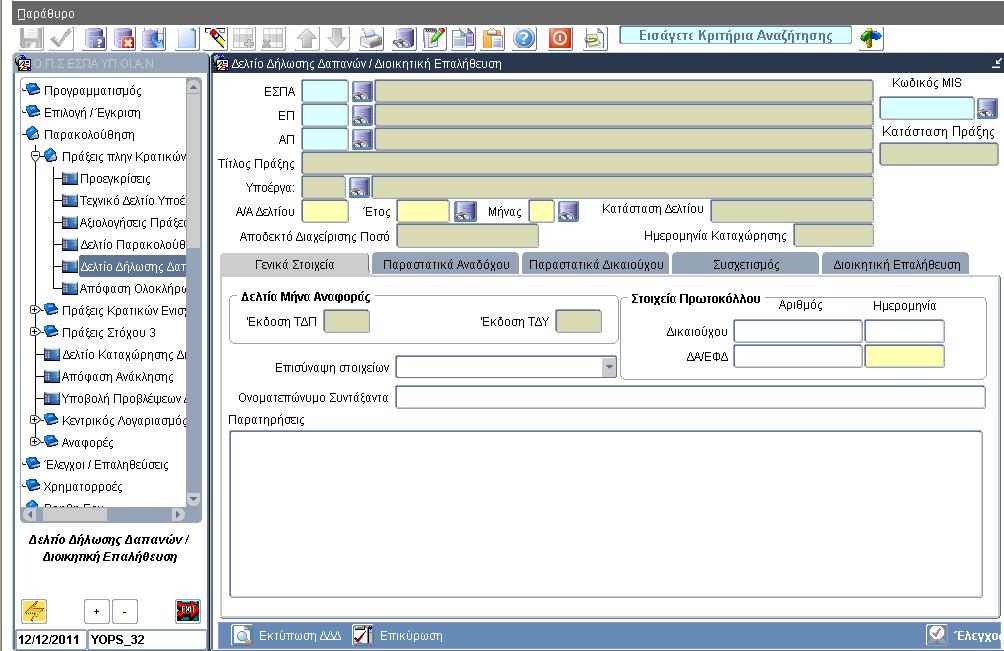
Task: Open the lookup list button next to ΑΠ field
Action: [362, 139]
